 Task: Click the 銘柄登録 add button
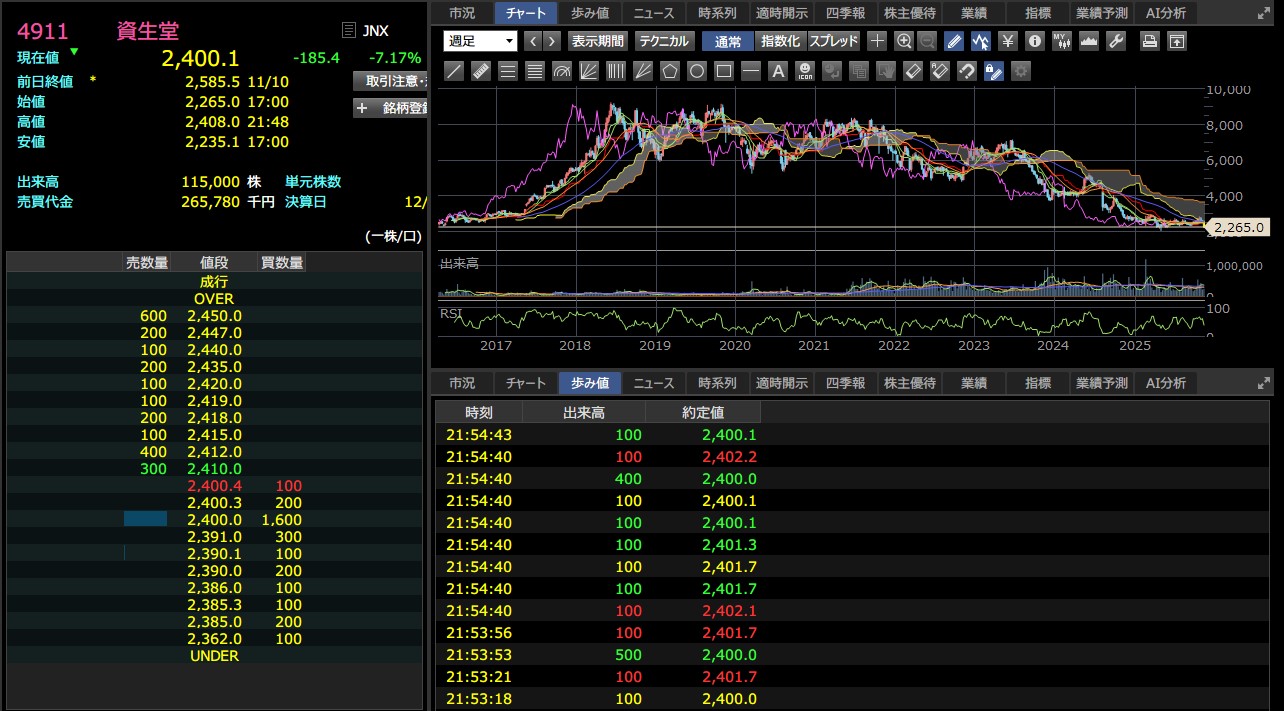[391, 108]
